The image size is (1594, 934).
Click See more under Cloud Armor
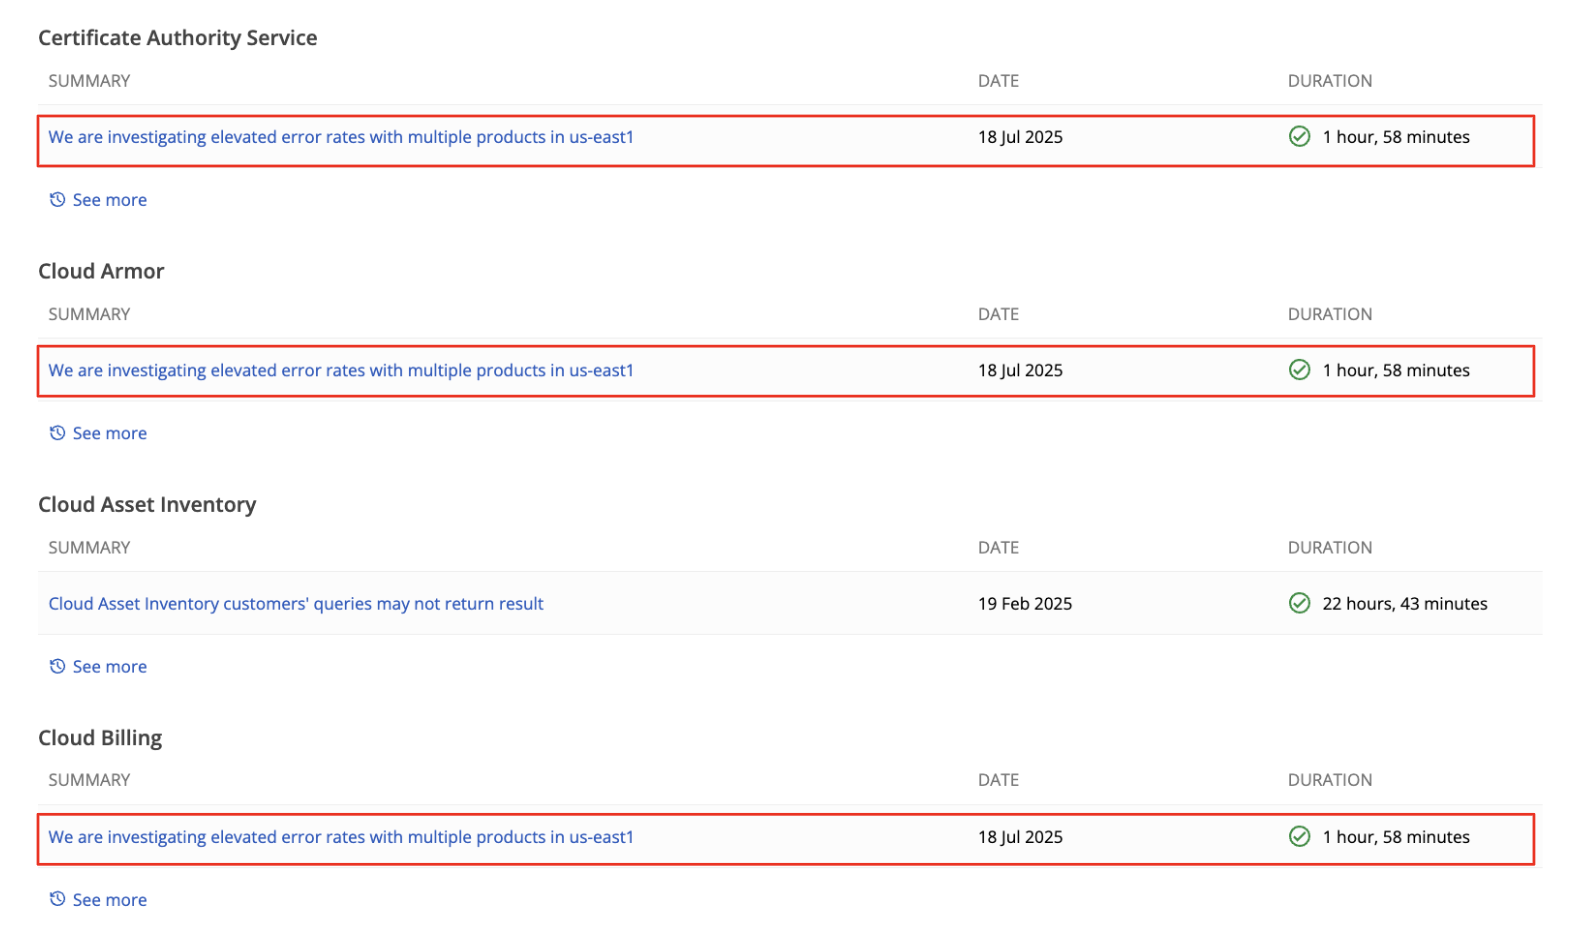(x=110, y=433)
